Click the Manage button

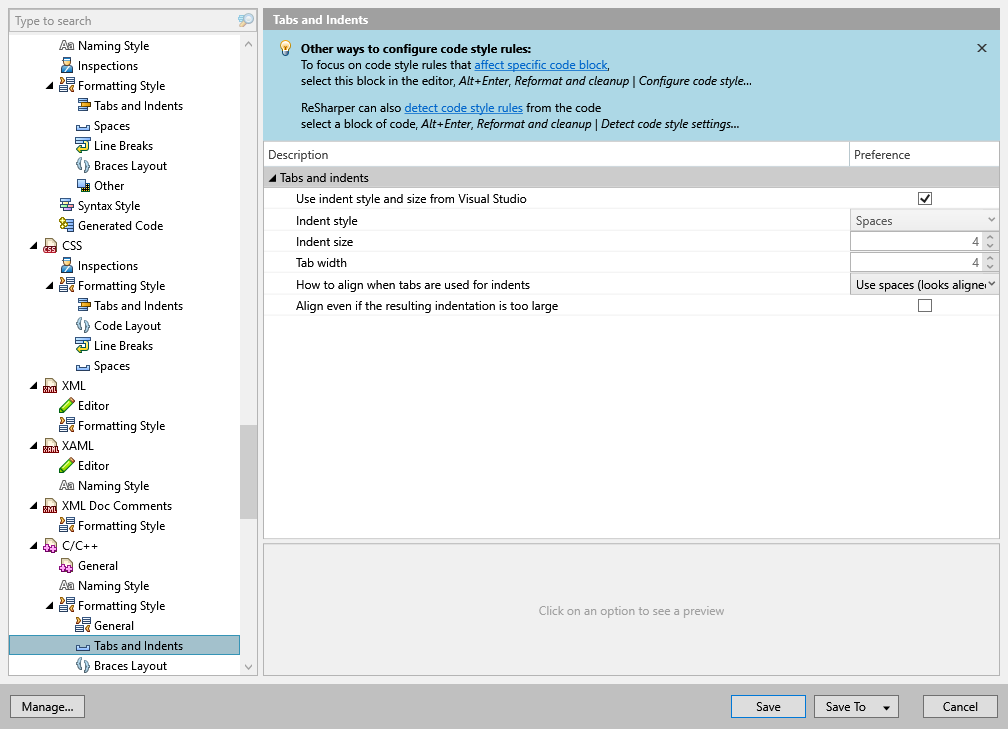(x=47, y=706)
